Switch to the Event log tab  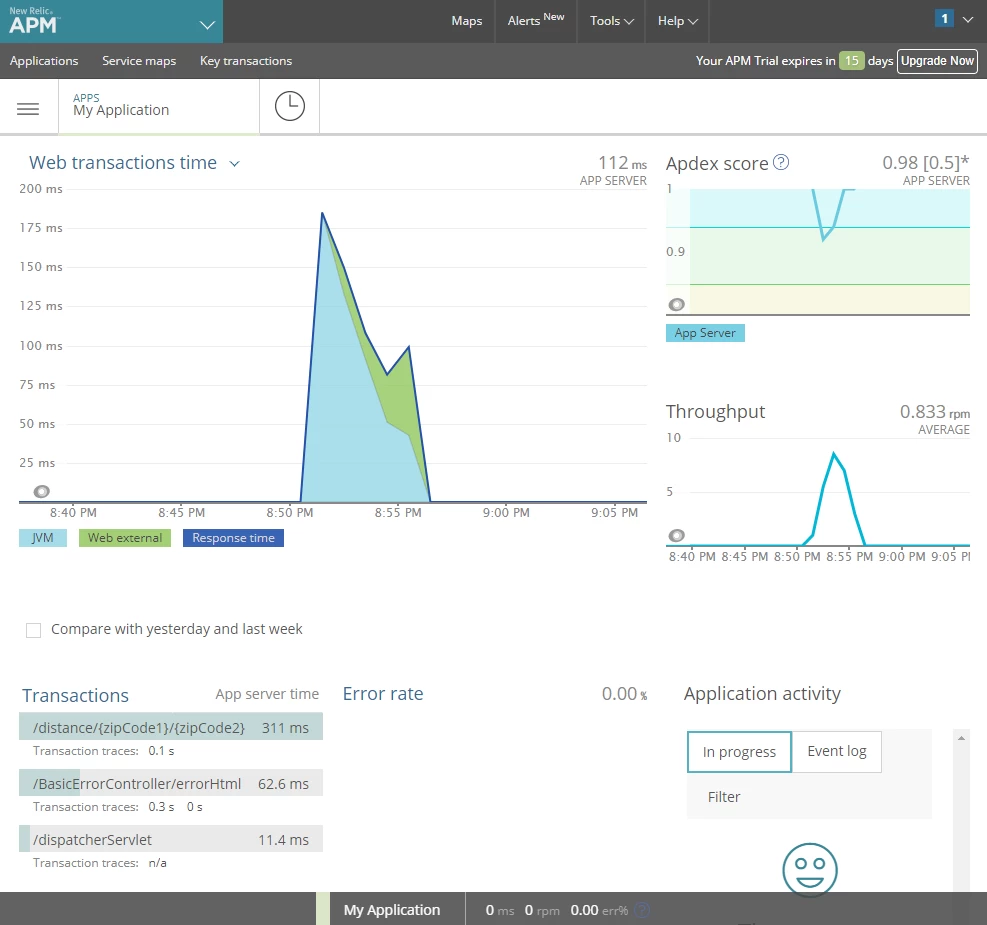[x=837, y=751]
